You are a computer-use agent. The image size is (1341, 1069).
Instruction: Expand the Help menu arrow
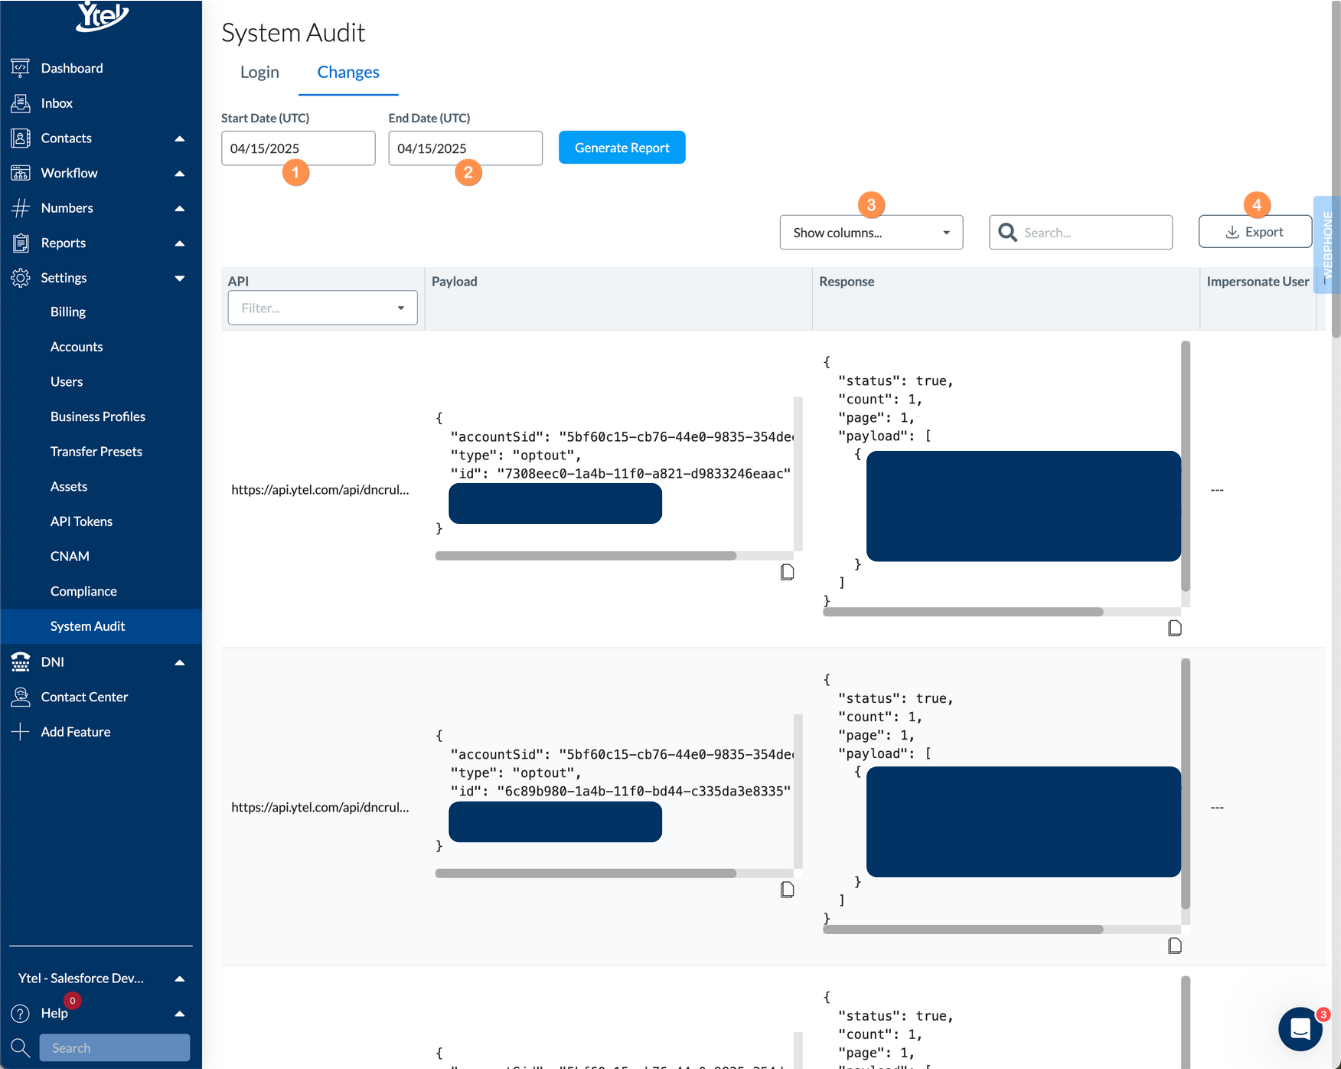click(180, 1013)
